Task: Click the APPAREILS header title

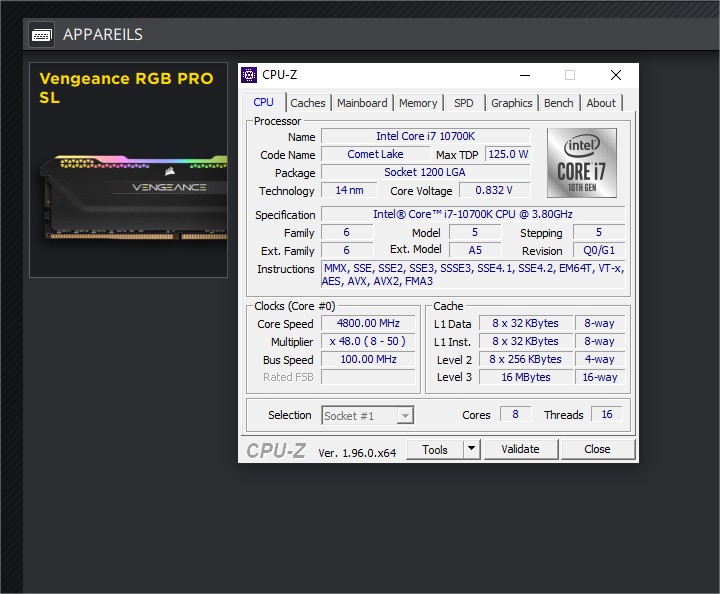Action: (103, 34)
